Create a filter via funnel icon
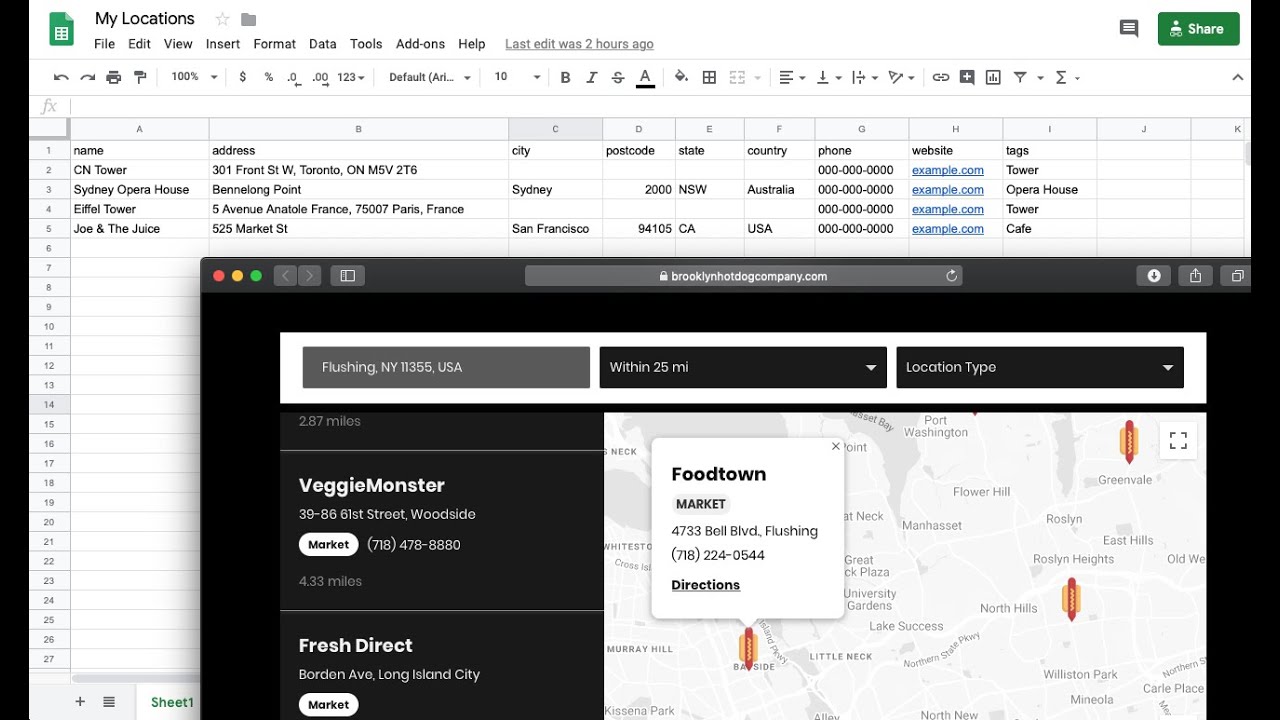 [1020, 77]
